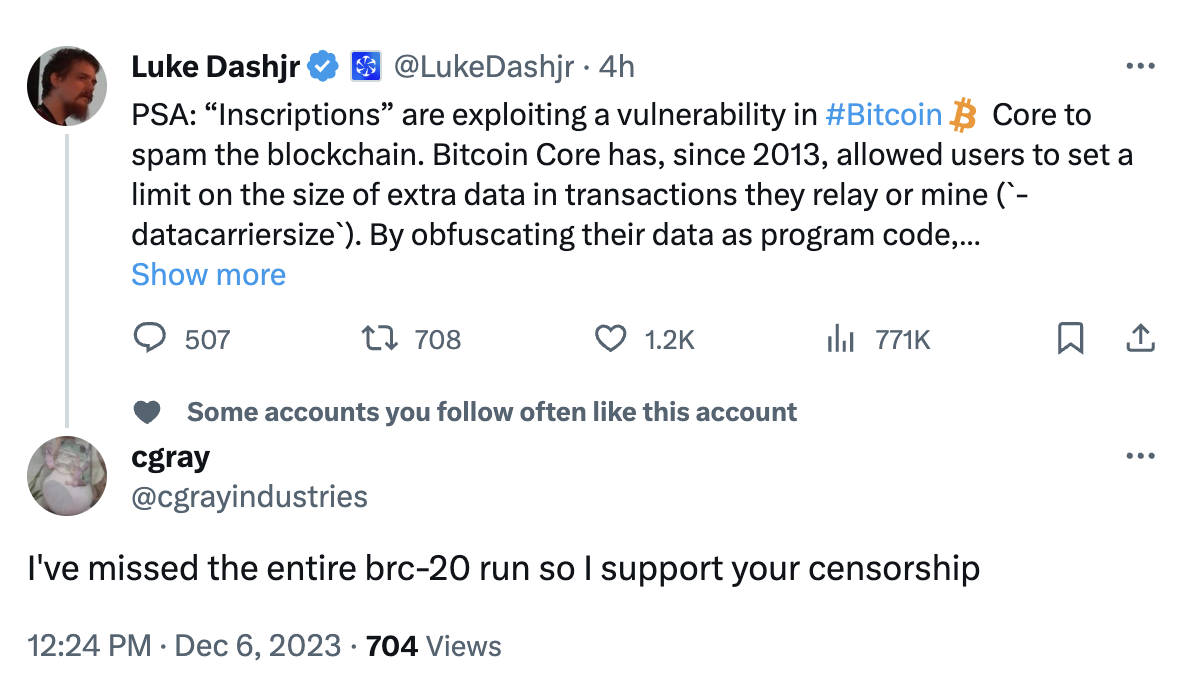Expand the tweet with Show more

(x=208, y=275)
